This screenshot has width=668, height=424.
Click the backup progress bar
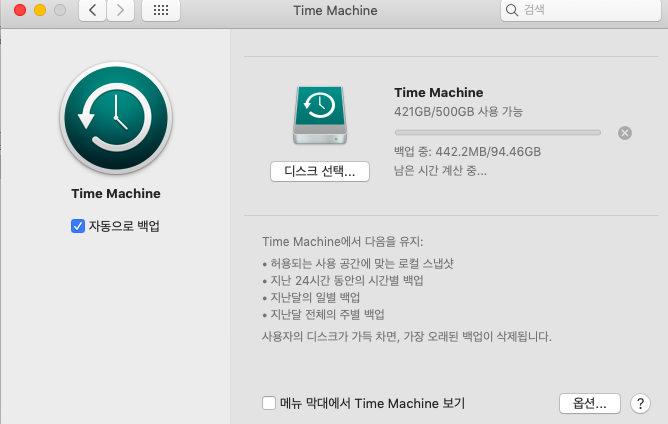(498, 133)
